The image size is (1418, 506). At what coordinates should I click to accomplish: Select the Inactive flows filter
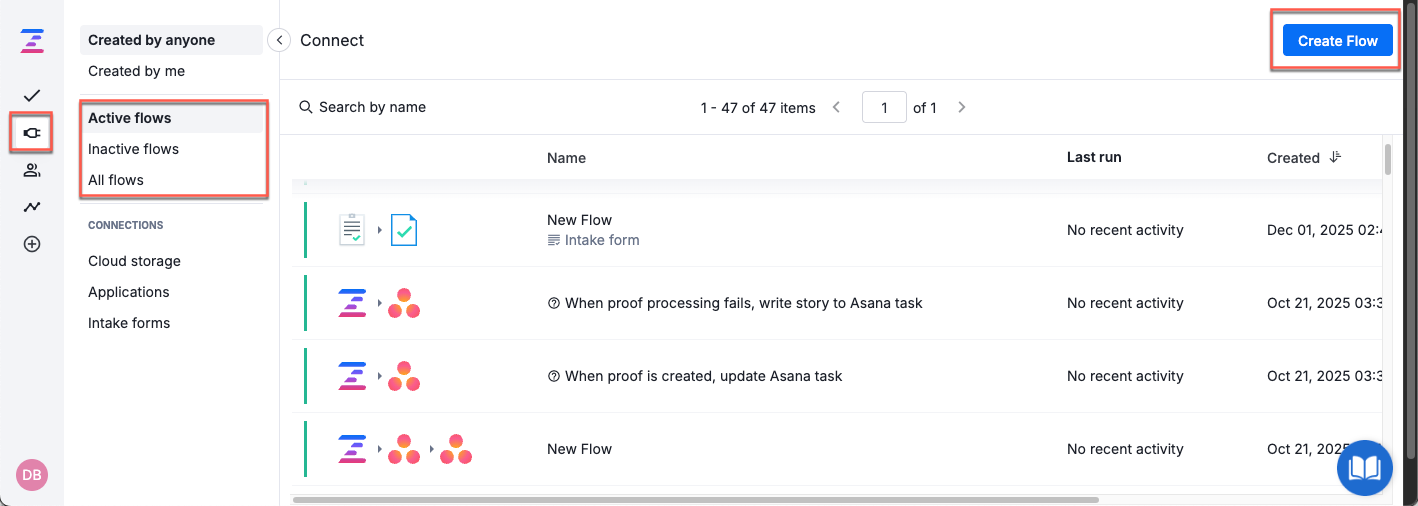tap(133, 149)
